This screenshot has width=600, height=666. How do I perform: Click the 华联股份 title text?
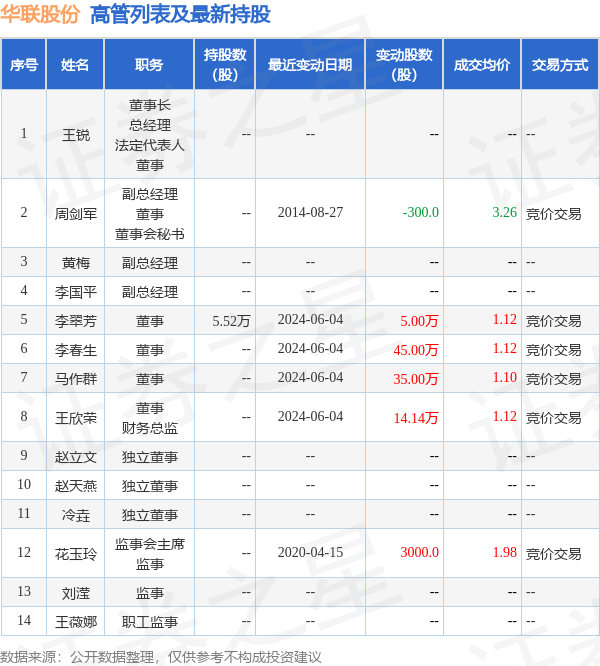click(x=40, y=14)
